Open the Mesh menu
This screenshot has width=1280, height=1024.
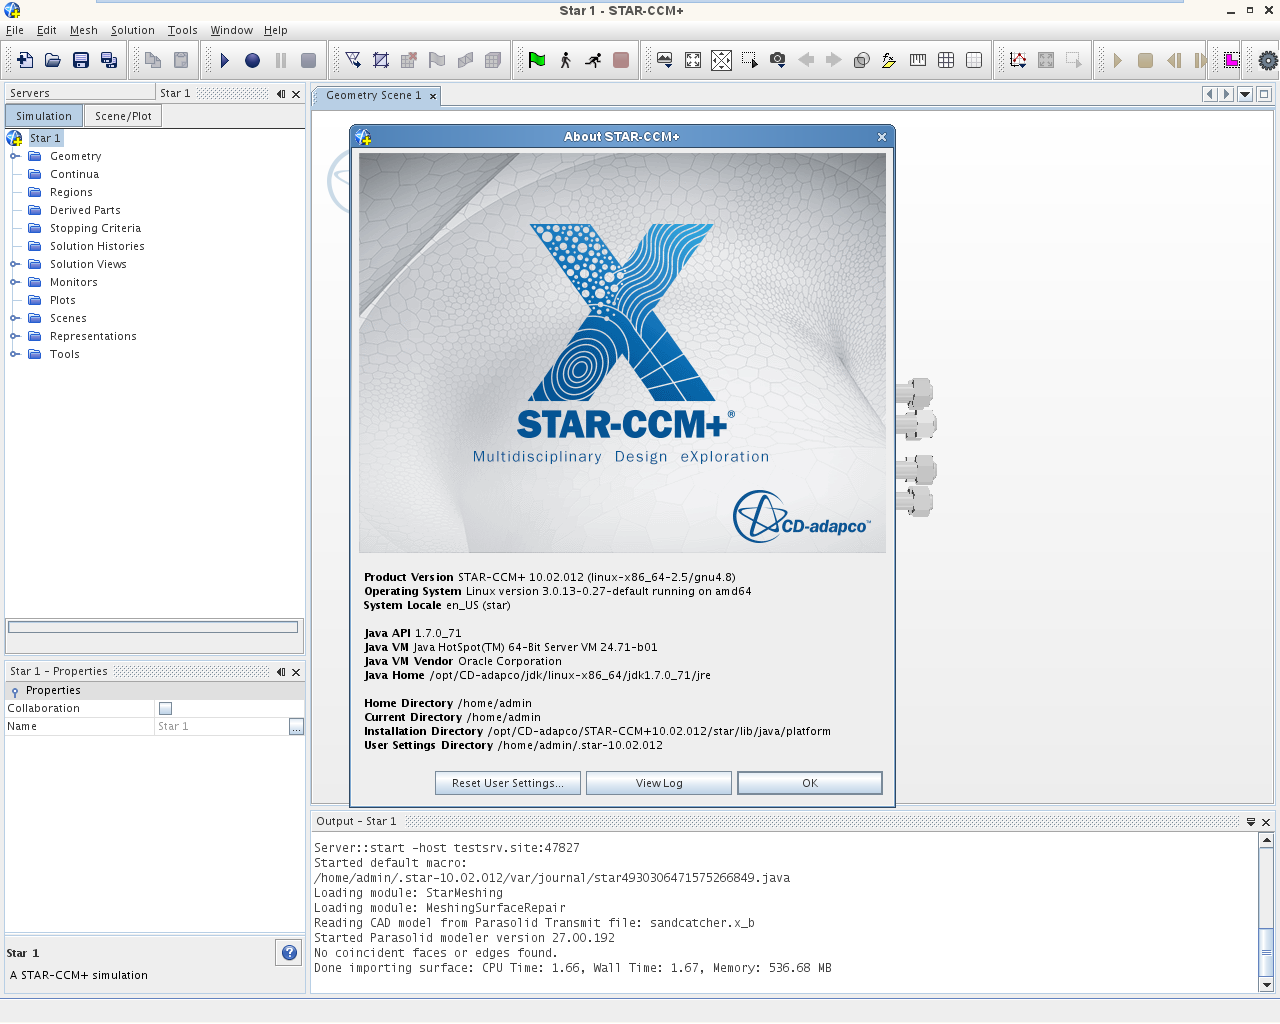click(84, 30)
